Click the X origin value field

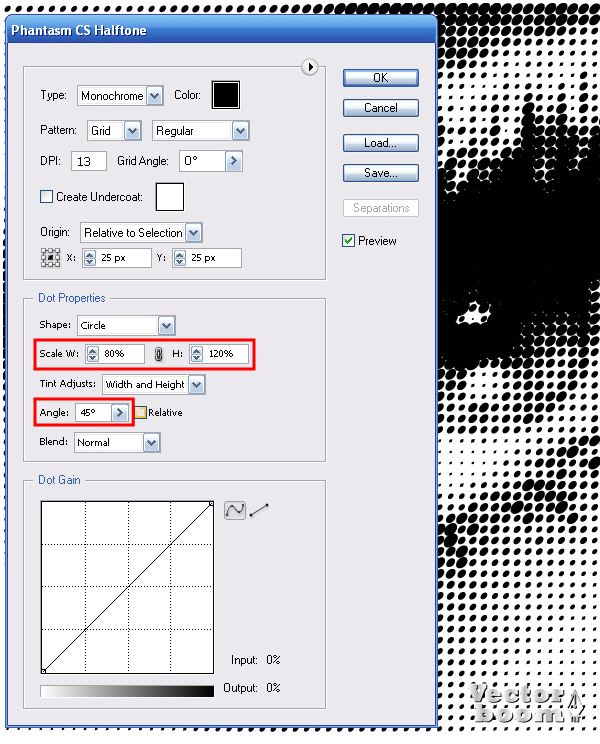point(123,258)
